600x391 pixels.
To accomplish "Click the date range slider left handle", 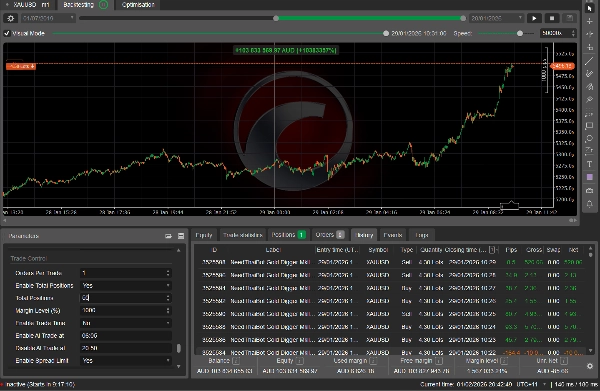I will (276, 18).
